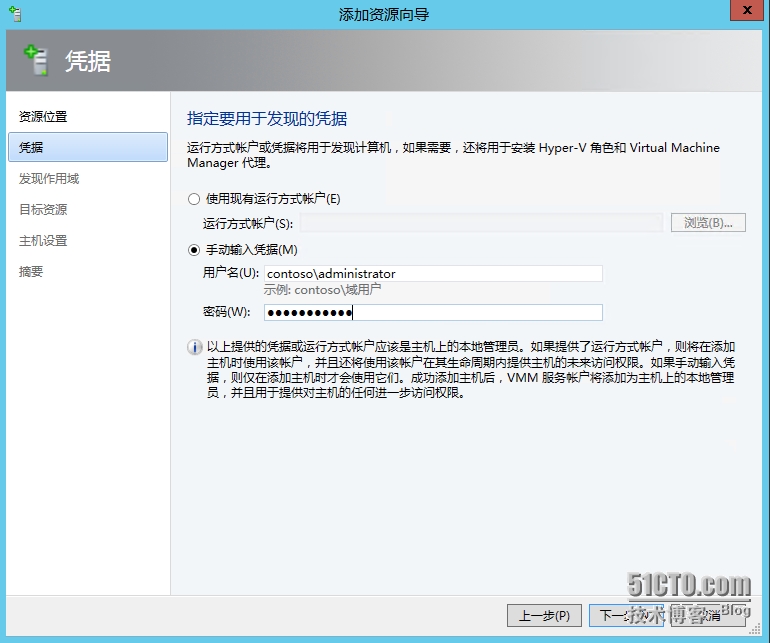Click the 运行方式帐户 text field
Screen dimensions: 770x643
481,223
